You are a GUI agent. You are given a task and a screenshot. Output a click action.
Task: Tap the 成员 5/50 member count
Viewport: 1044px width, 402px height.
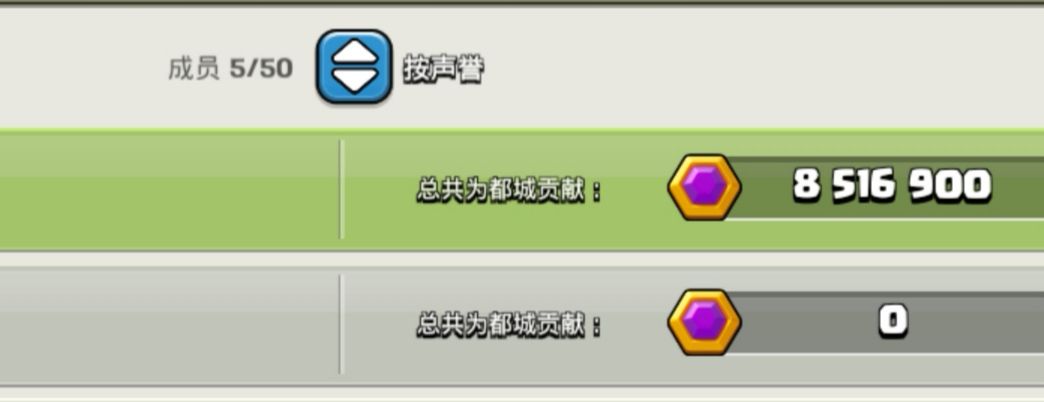point(230,69)
